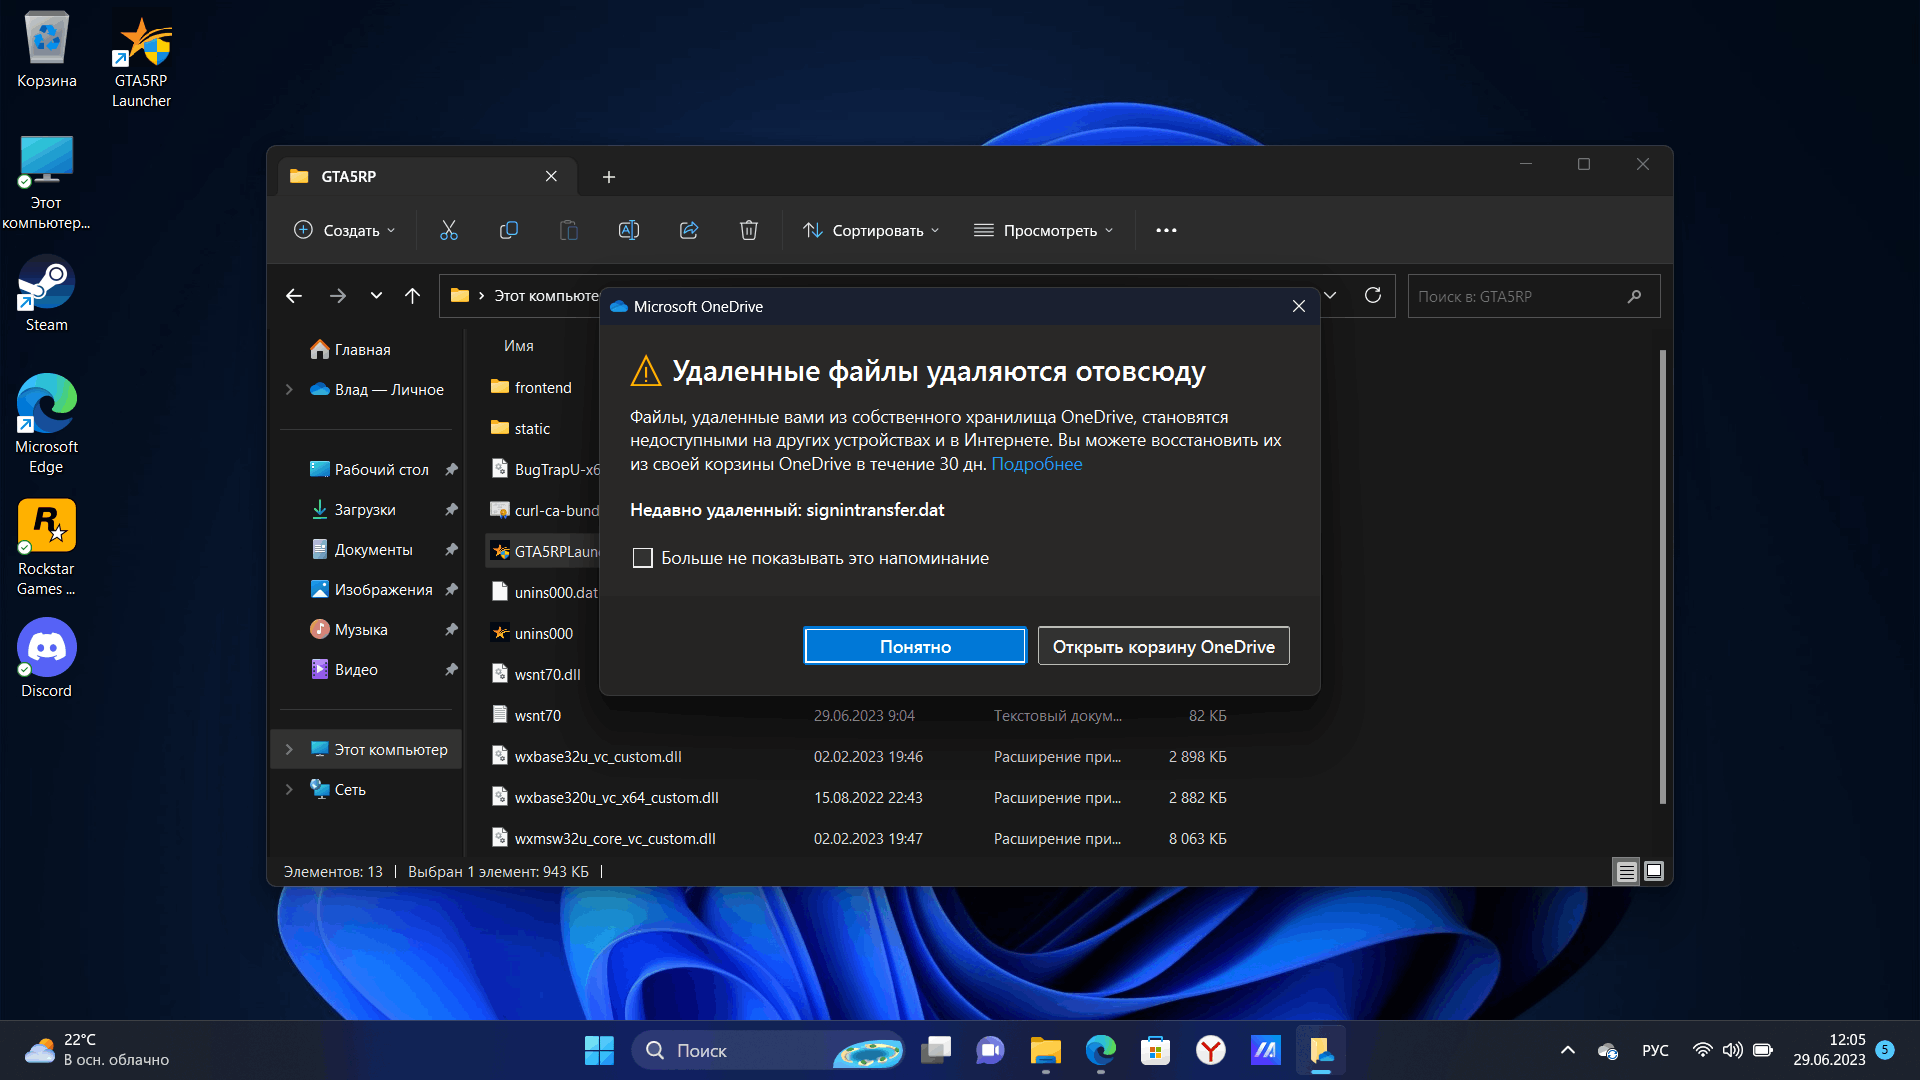Open GTA5RP Launcher desktop shortcut

coord(141,62)
